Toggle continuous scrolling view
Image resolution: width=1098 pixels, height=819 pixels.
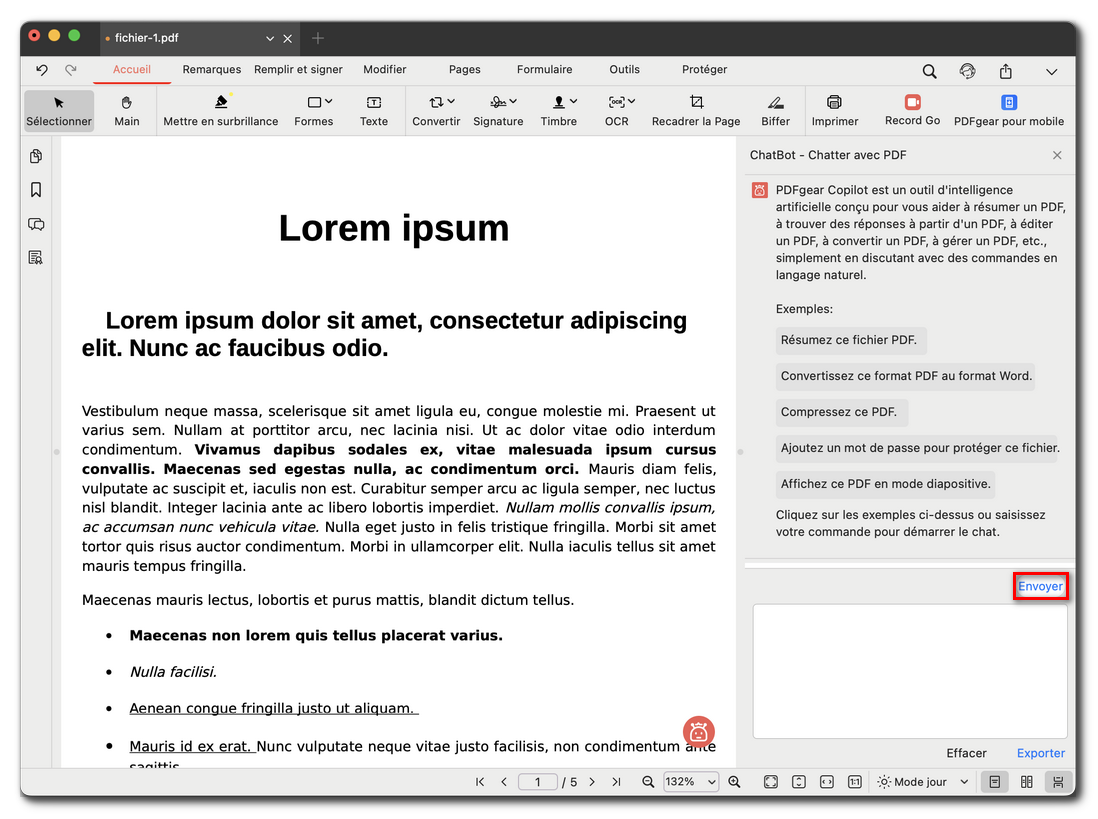(1058, 782)
